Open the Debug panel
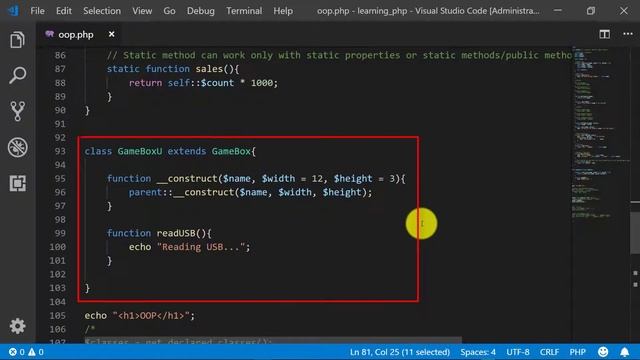Image resolution: width=640 pixels, height=360 pixels. pos(17,147)
